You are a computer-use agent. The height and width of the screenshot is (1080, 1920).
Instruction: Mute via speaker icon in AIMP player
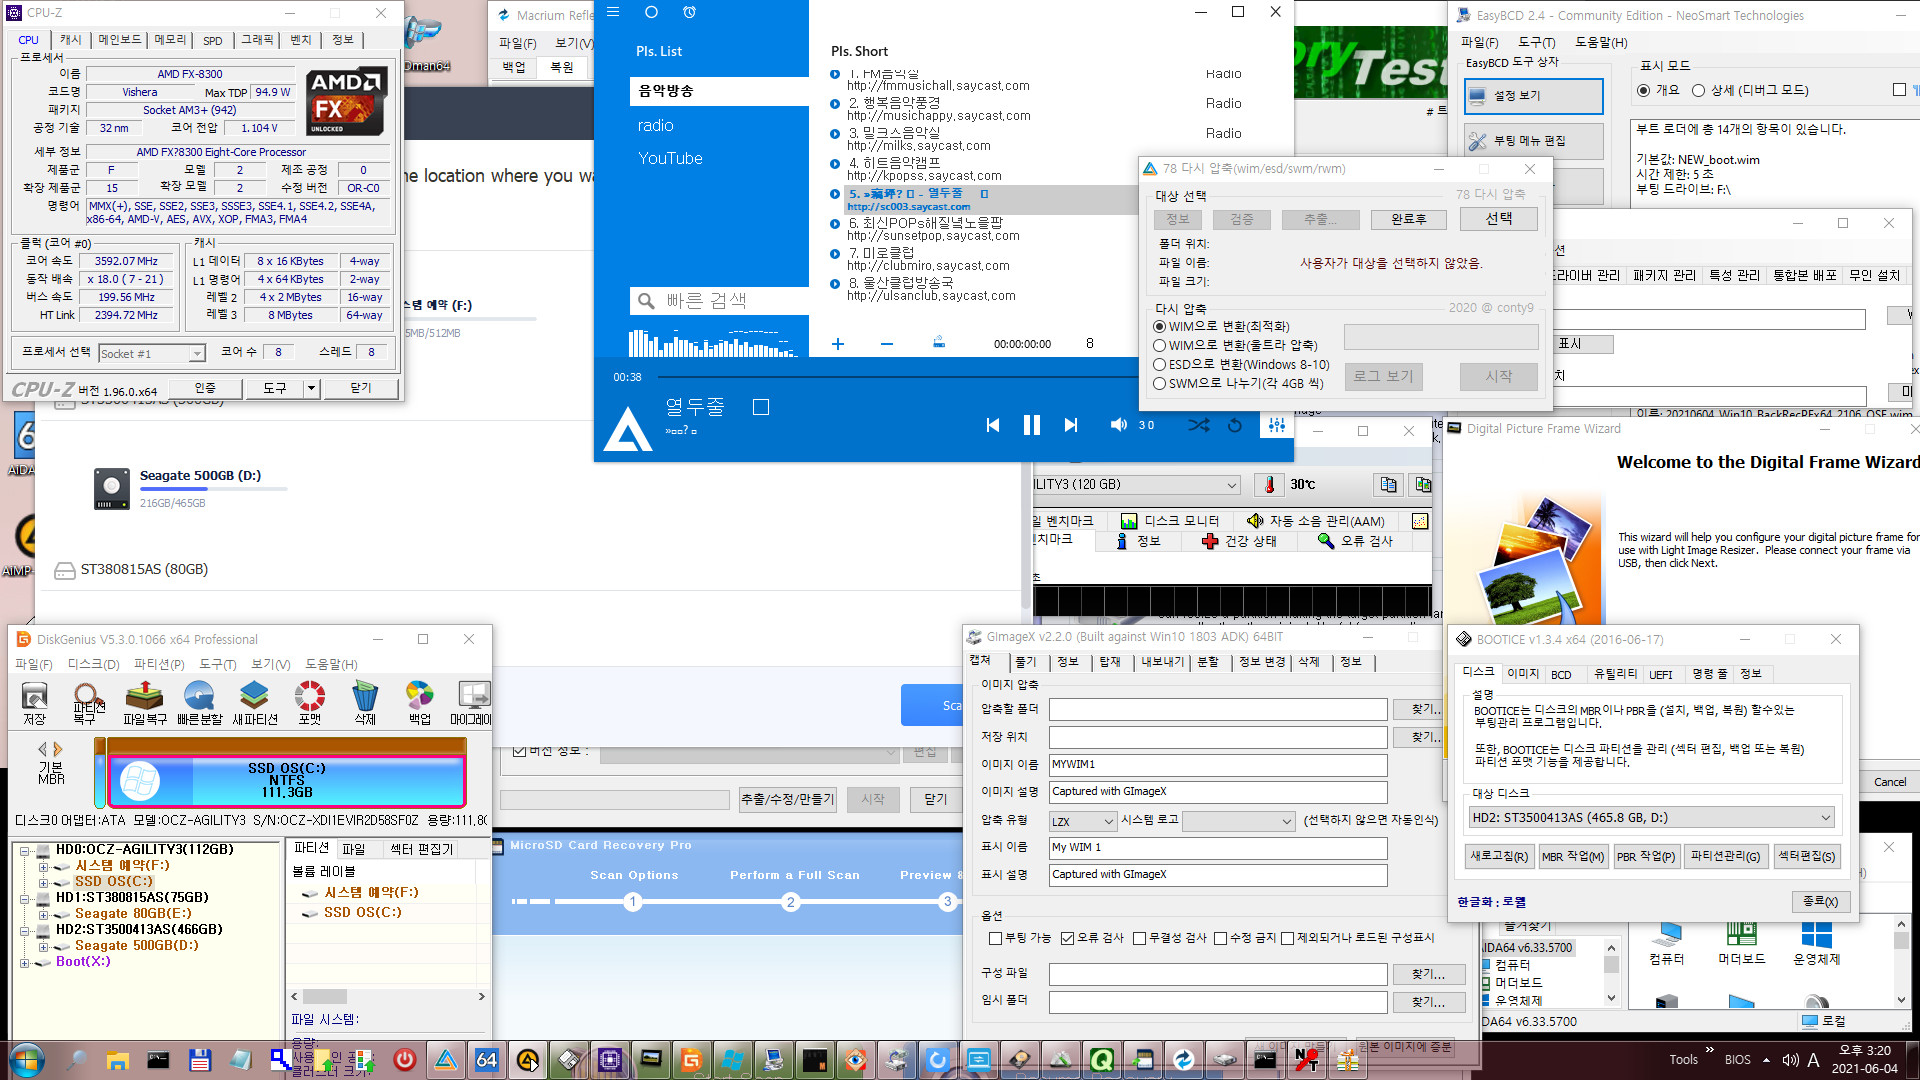(1118, 425)
